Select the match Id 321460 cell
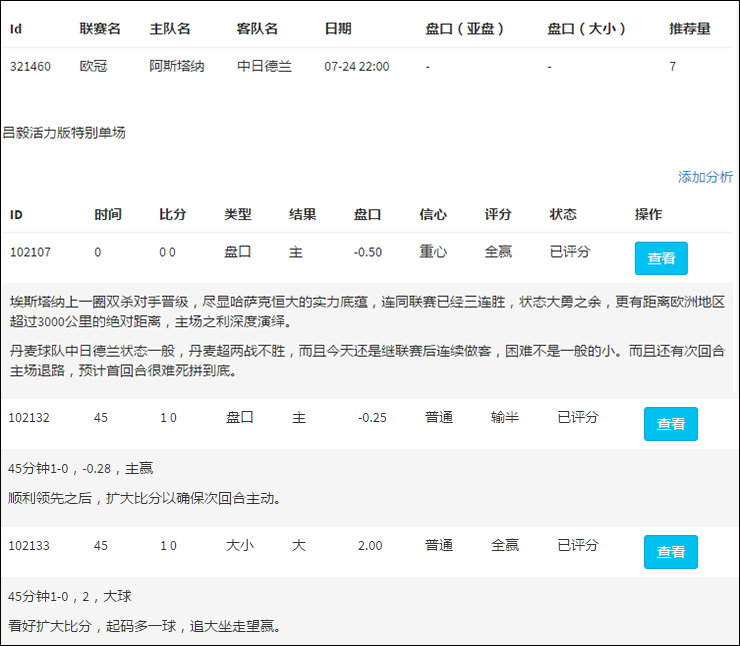The image size is (740, 646). [30, 67]
